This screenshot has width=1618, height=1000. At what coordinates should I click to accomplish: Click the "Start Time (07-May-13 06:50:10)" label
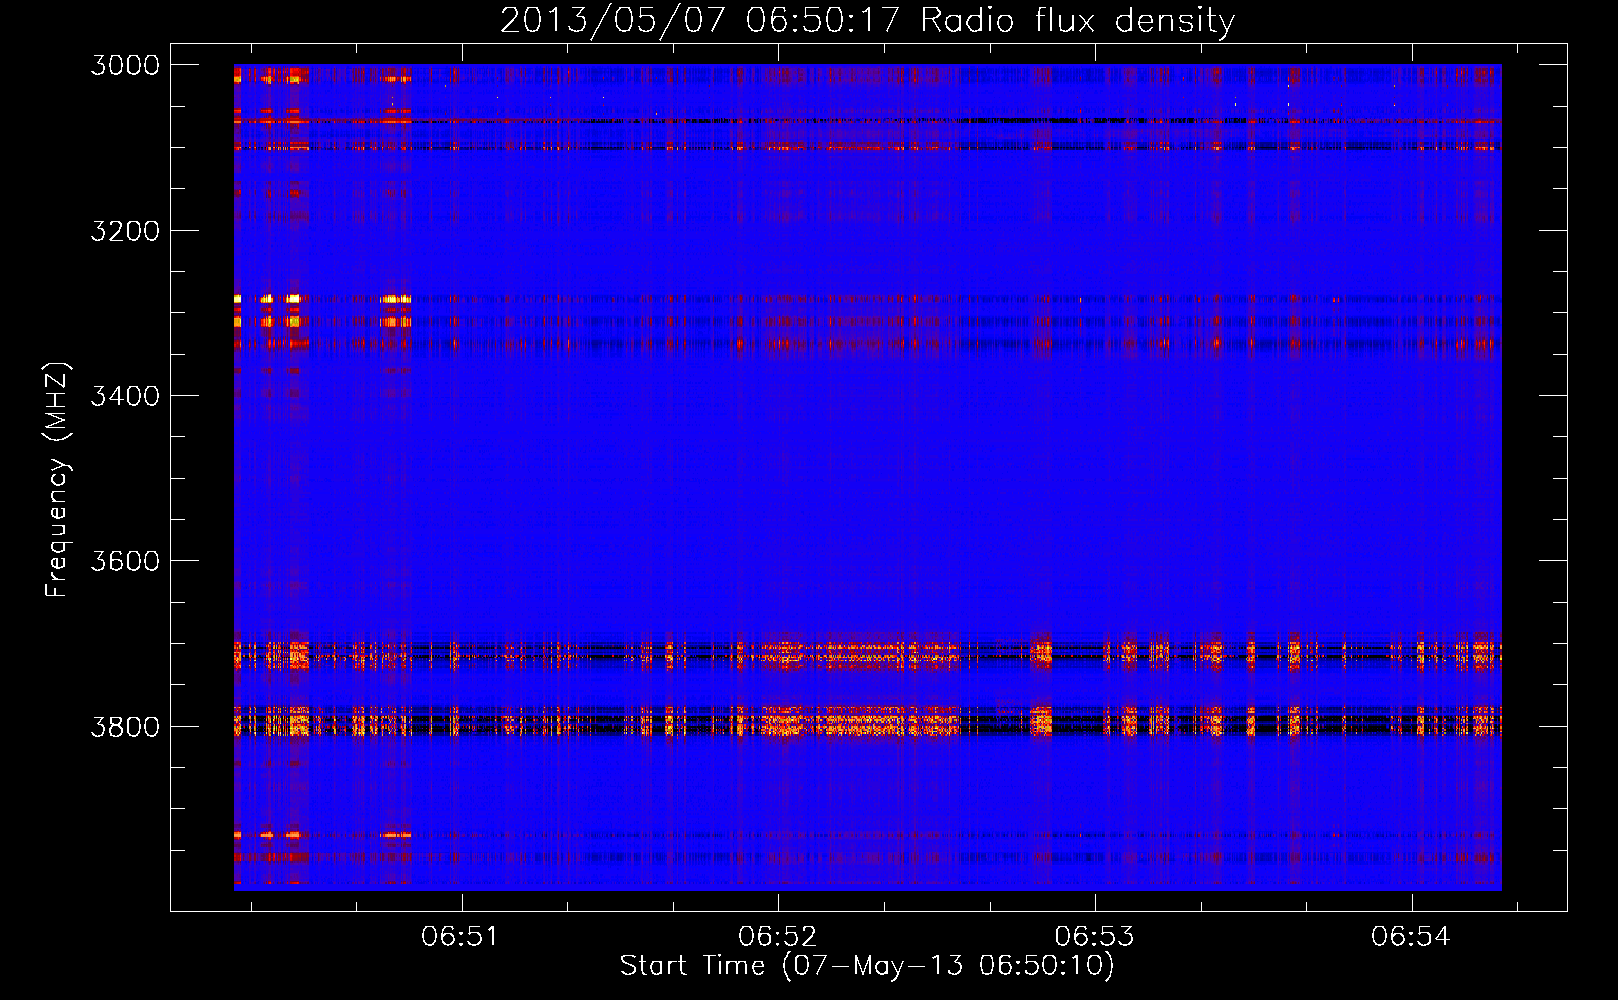point(867,966)
